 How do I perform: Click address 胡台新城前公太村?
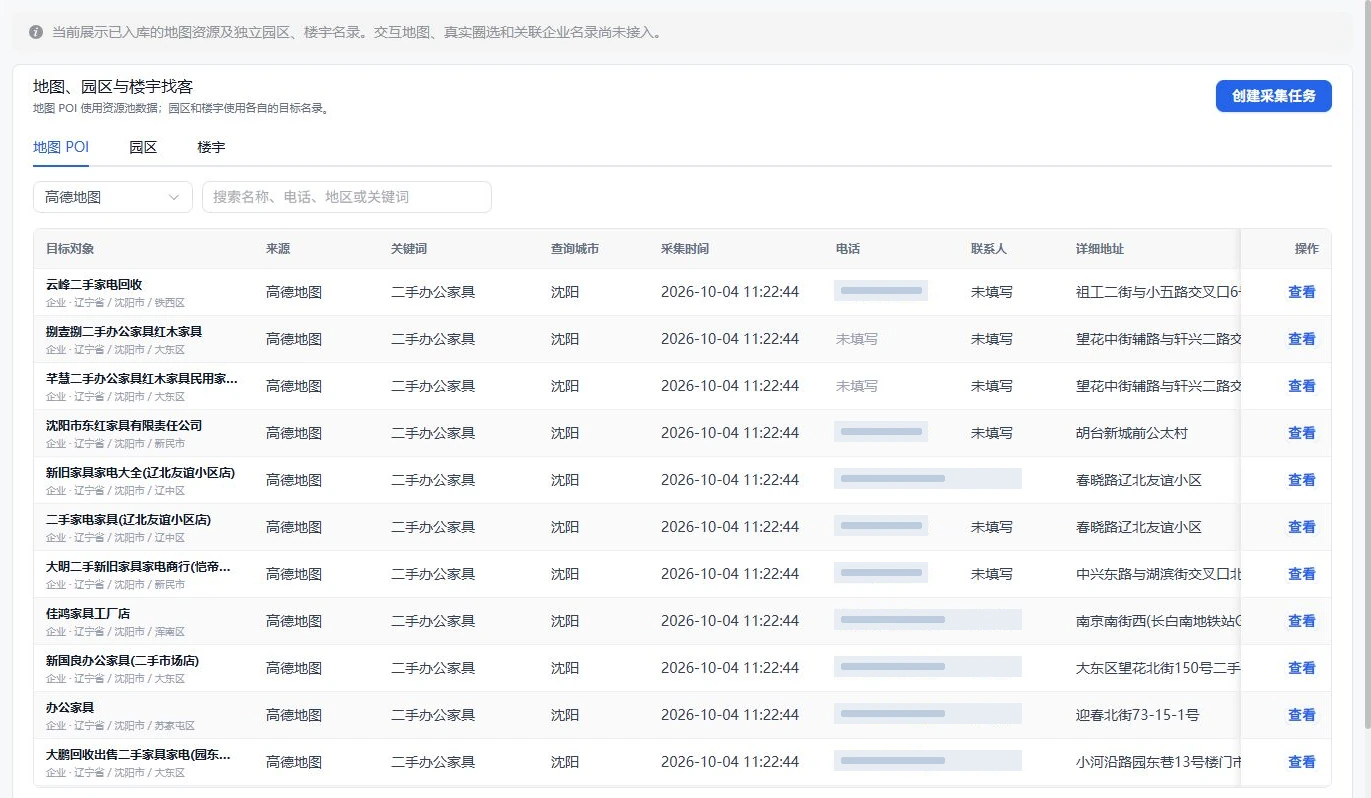coord(1132,433)
